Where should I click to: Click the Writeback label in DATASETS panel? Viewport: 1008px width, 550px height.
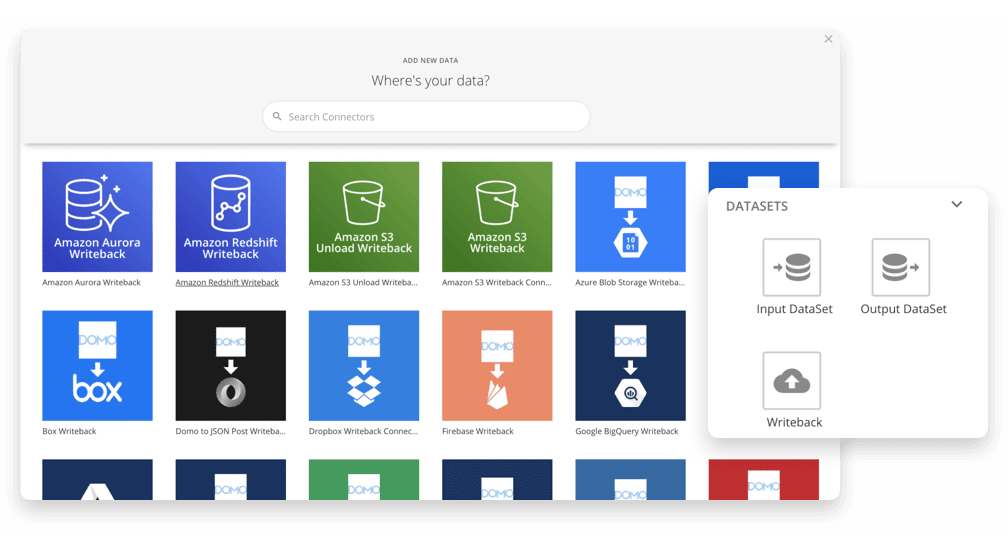[794, 422]
